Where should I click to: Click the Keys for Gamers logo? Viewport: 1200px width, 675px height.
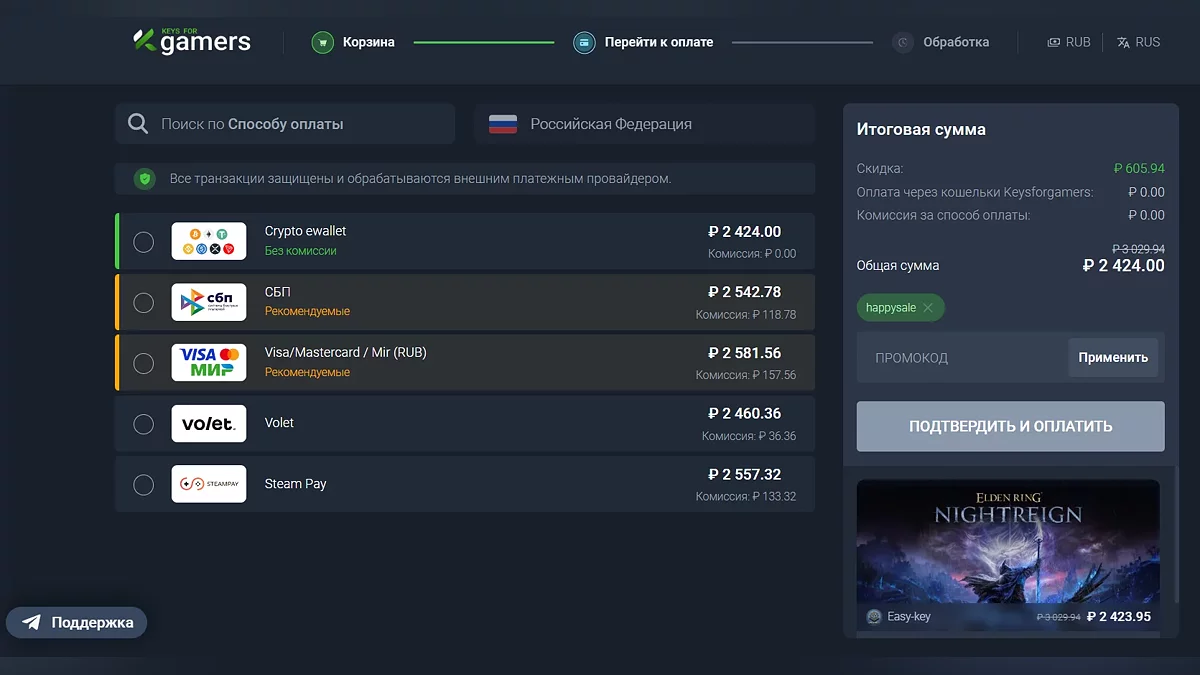[192, 42]
